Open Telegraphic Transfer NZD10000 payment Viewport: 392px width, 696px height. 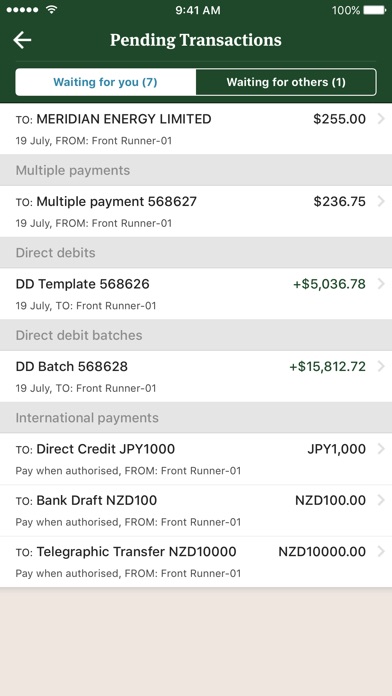(x=196, y=562)
